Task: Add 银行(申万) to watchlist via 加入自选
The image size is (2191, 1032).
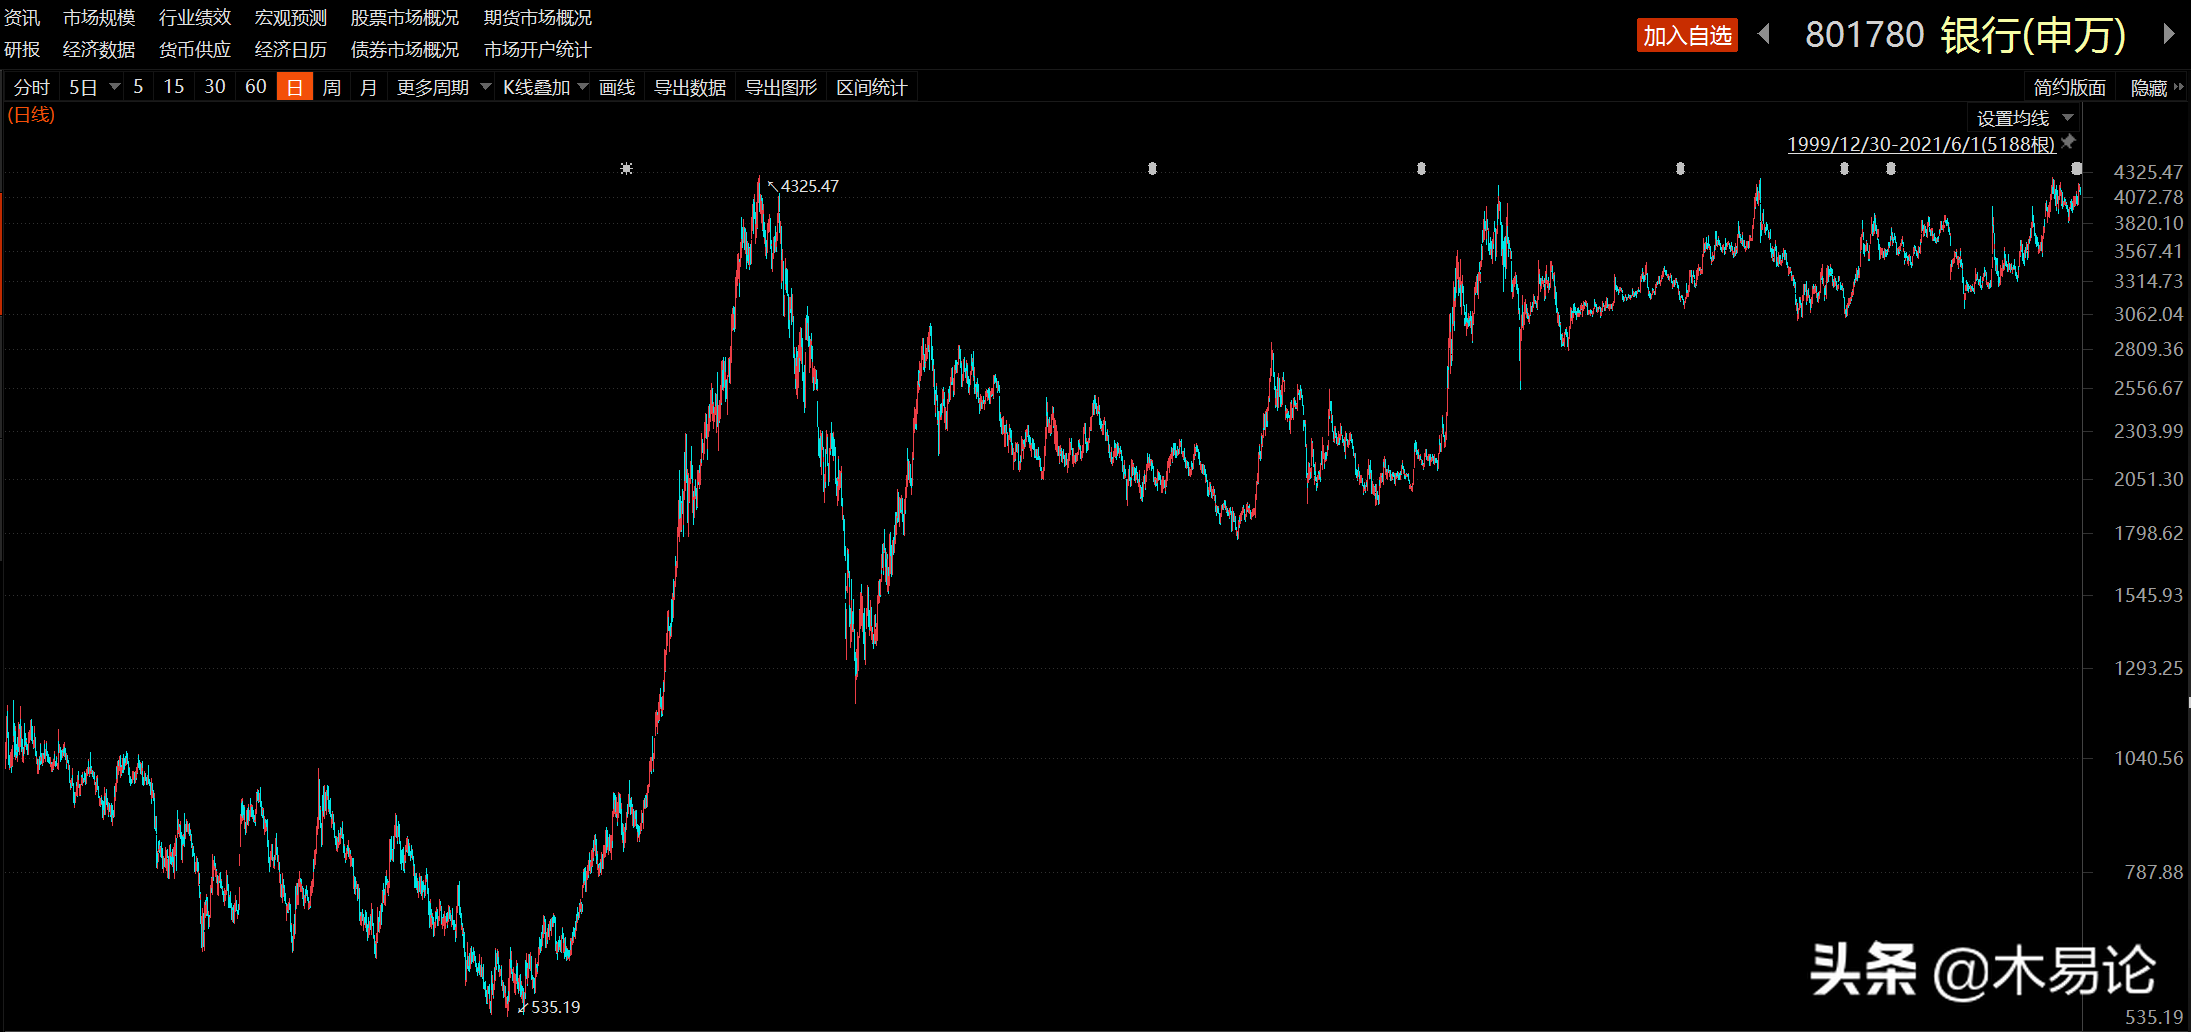Action: [x=1687, y=35]
